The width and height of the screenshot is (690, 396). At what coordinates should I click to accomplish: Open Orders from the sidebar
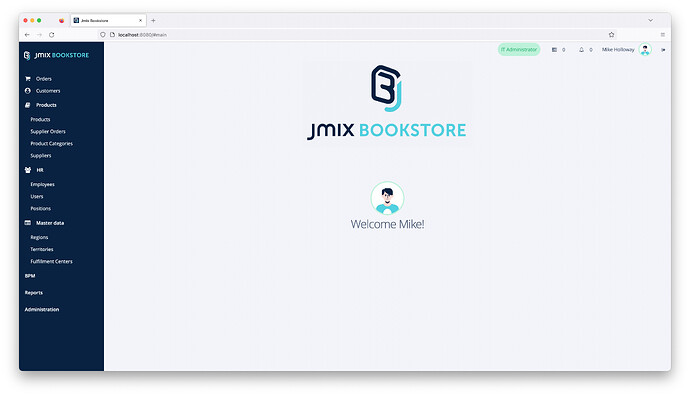[x=44, y=79]
